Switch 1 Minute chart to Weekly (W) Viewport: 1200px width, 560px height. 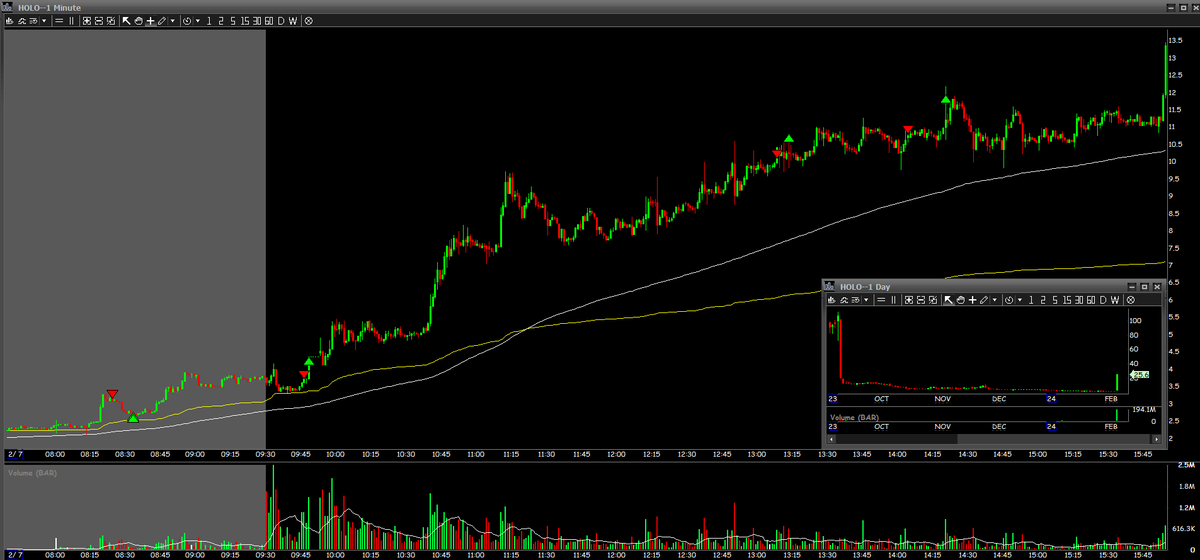(x=293, y=20)
